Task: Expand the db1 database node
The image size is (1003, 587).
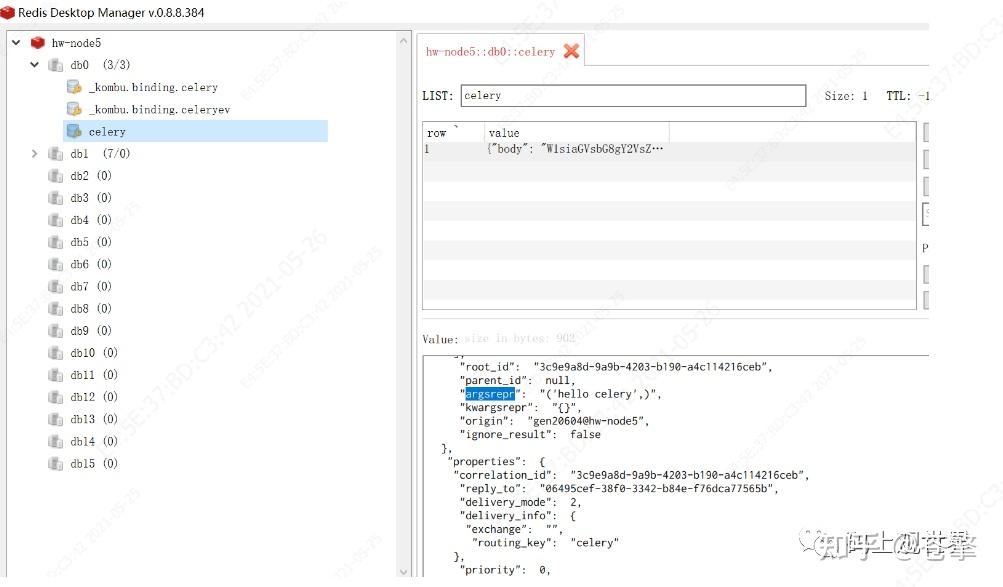Action: [x=35, y=153]
